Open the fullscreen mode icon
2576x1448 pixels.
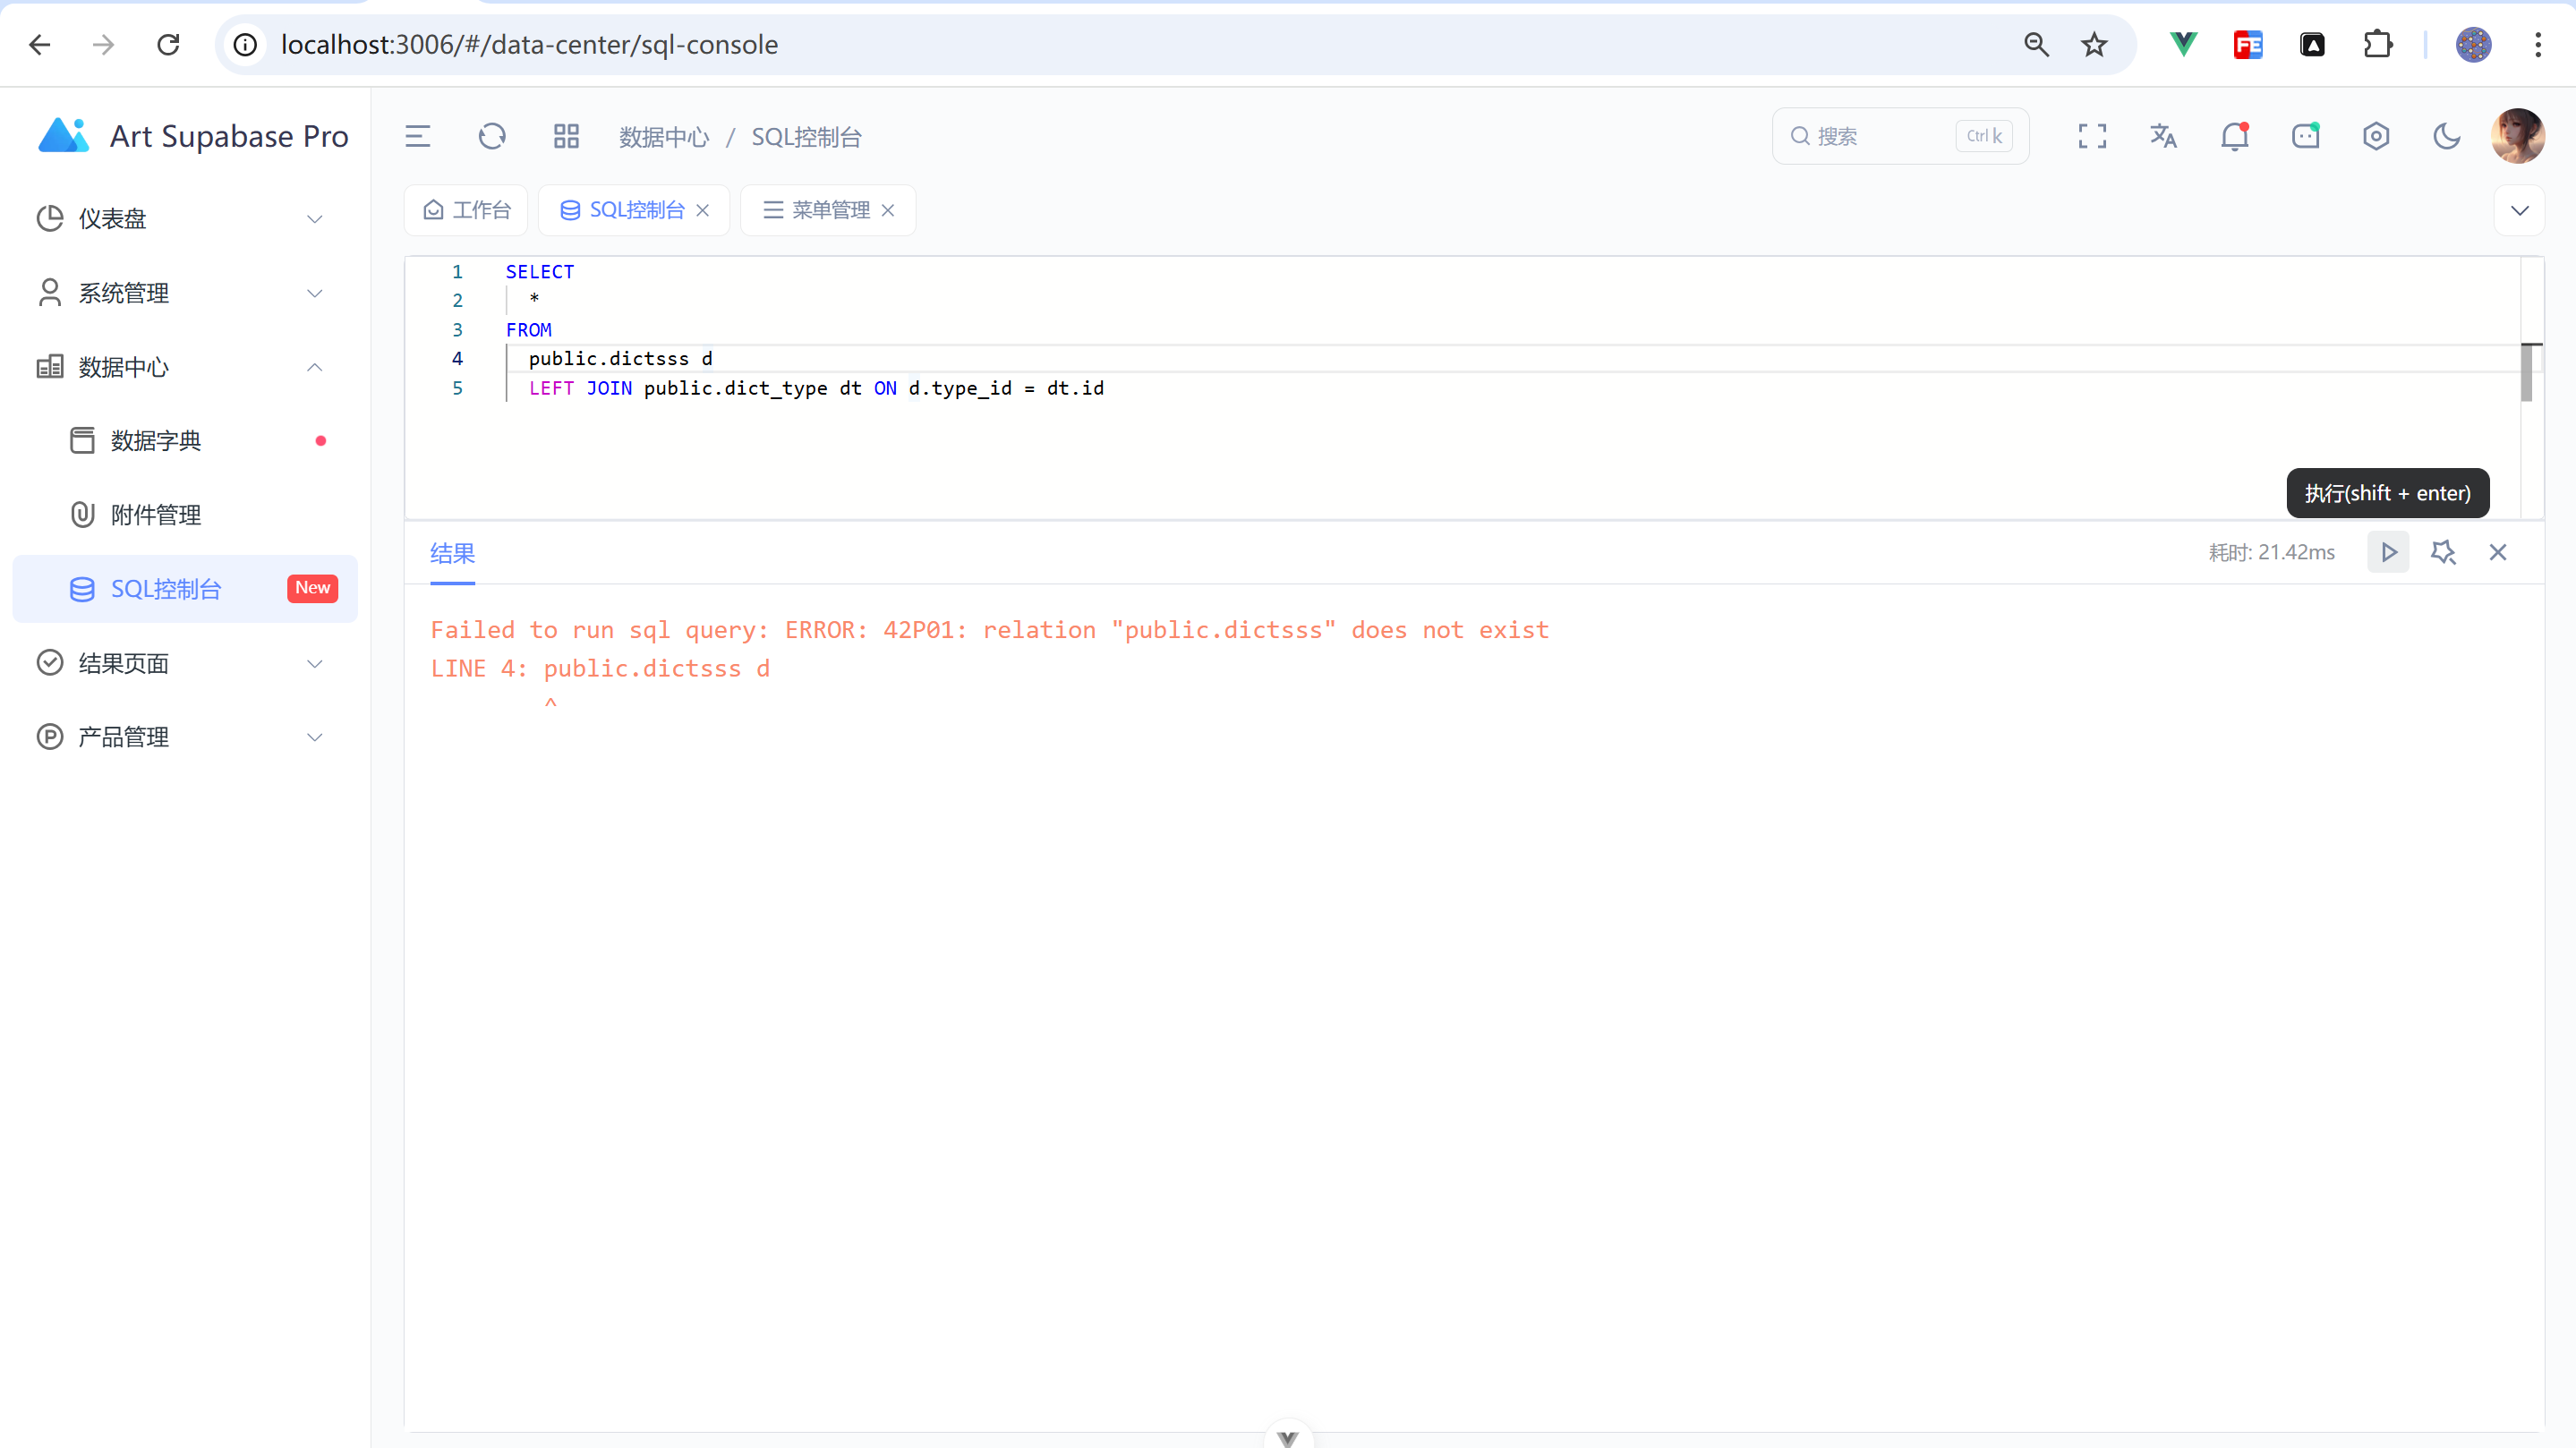(2092, 136)
